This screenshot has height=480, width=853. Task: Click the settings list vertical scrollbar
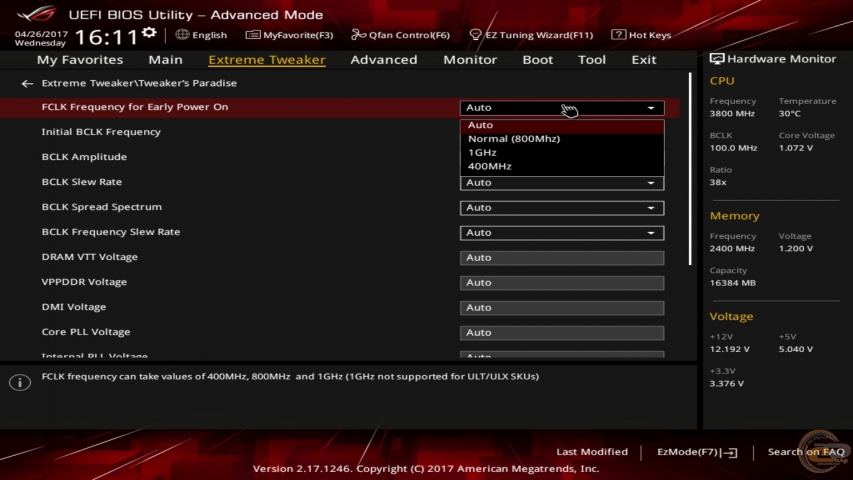coord(690,169)
